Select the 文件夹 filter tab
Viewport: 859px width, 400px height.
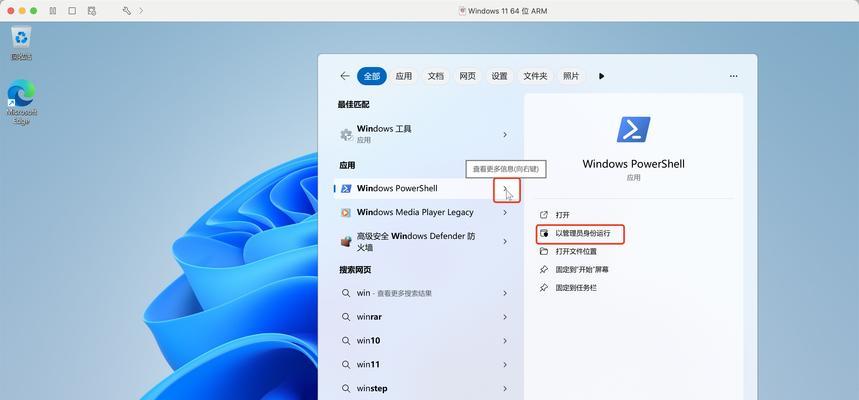(x=535, y=76)
